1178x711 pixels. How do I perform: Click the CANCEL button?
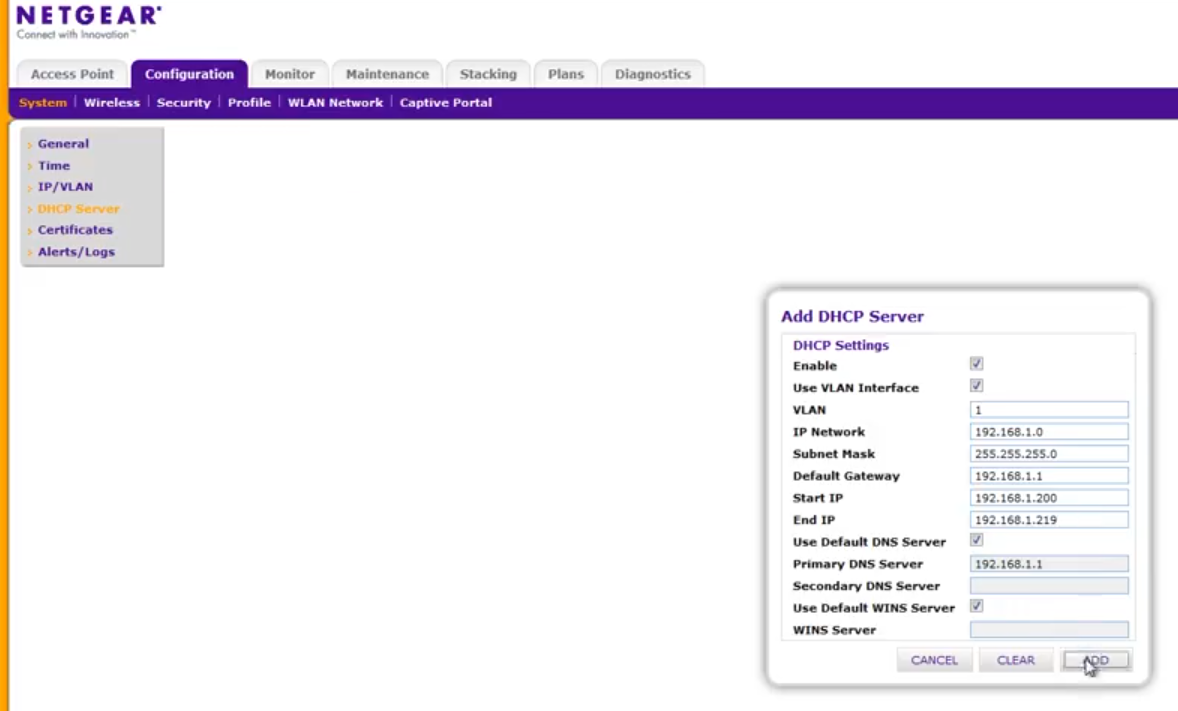coord(934,660)
